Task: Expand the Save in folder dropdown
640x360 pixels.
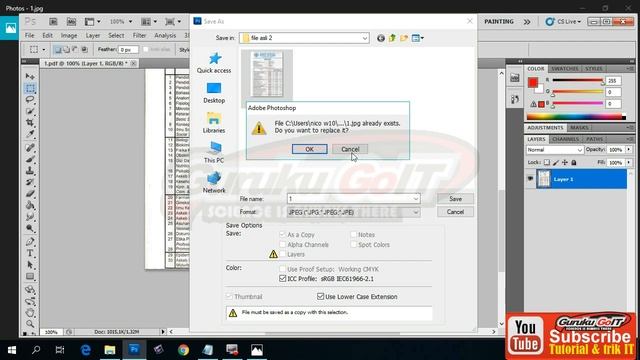Action: click(364, 38)
